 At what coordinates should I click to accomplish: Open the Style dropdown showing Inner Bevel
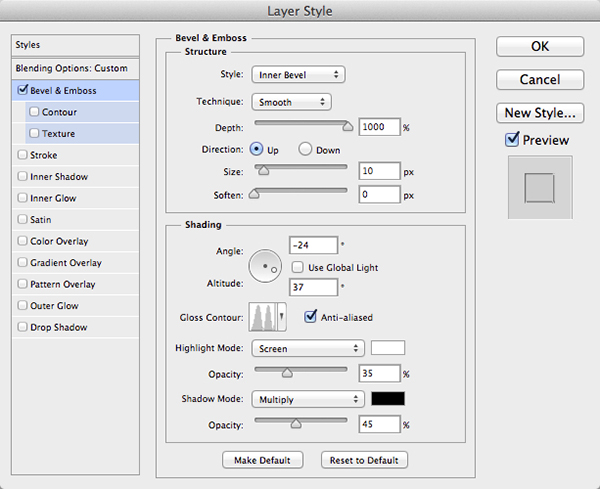tap(296, 74)
